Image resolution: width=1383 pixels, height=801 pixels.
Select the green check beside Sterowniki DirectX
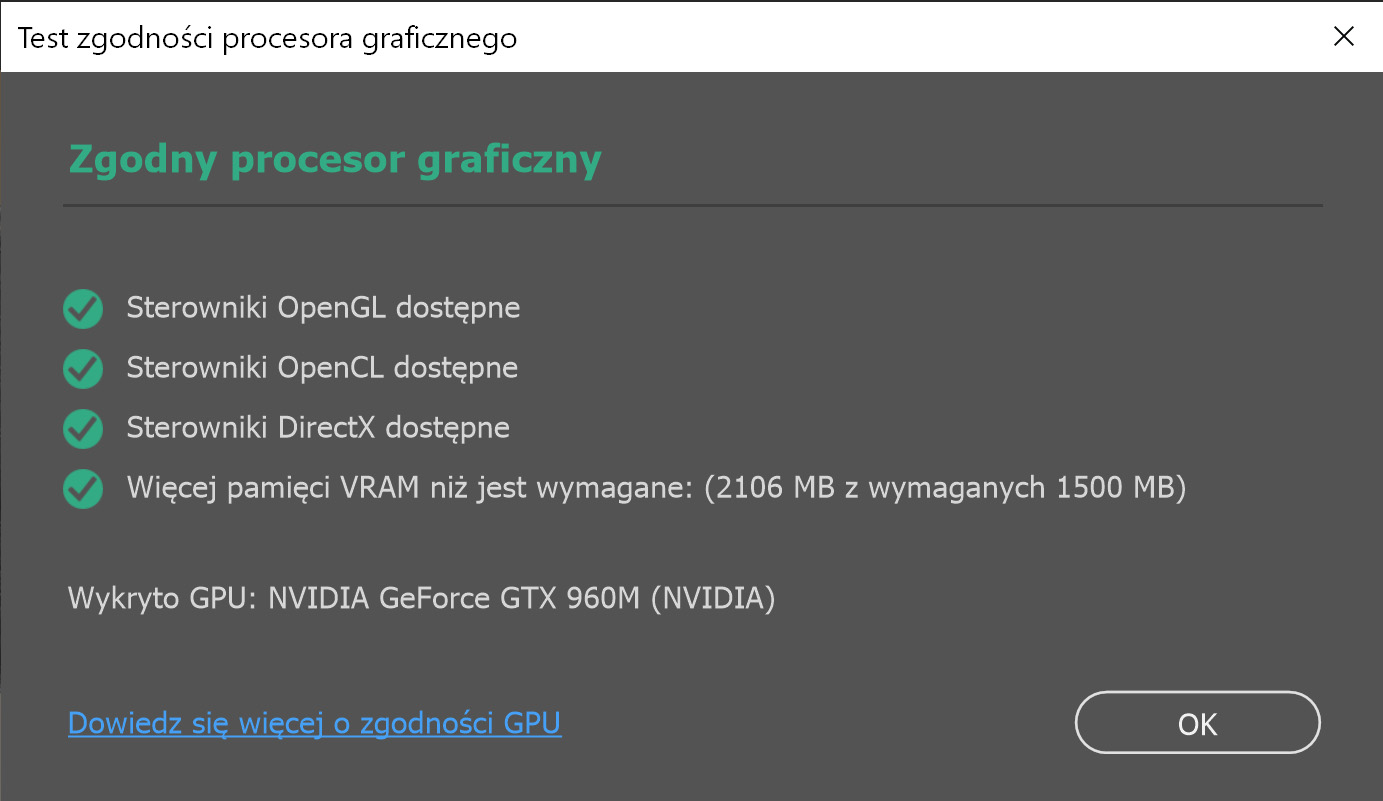click(x=83, y=428)
